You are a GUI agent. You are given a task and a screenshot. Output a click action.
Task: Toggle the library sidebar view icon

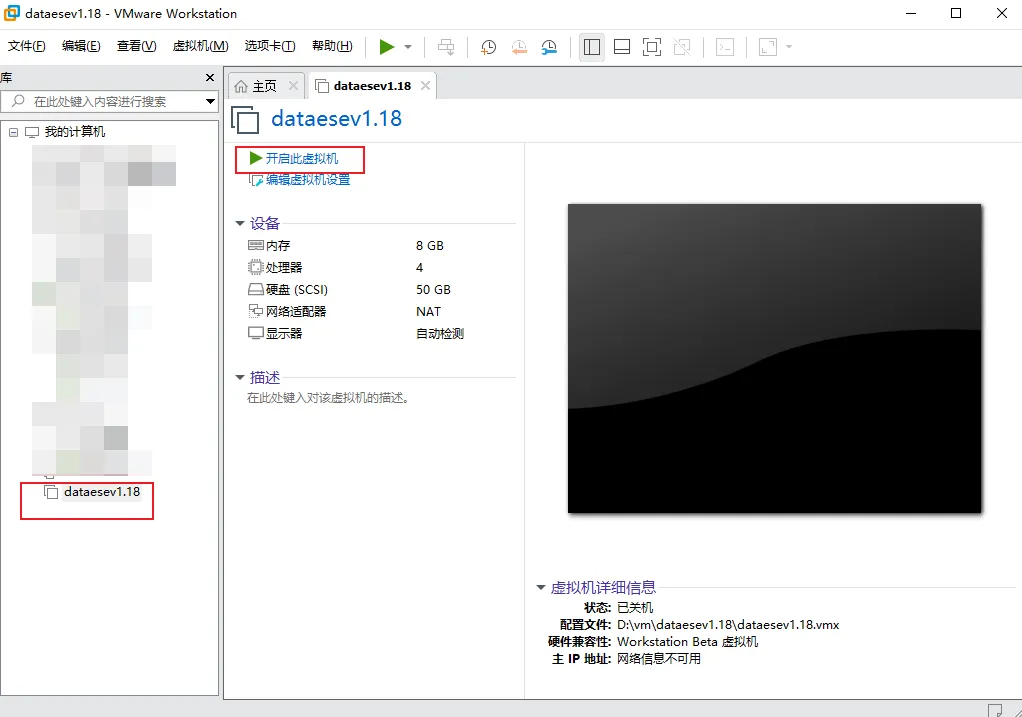[x=591, y=47]
